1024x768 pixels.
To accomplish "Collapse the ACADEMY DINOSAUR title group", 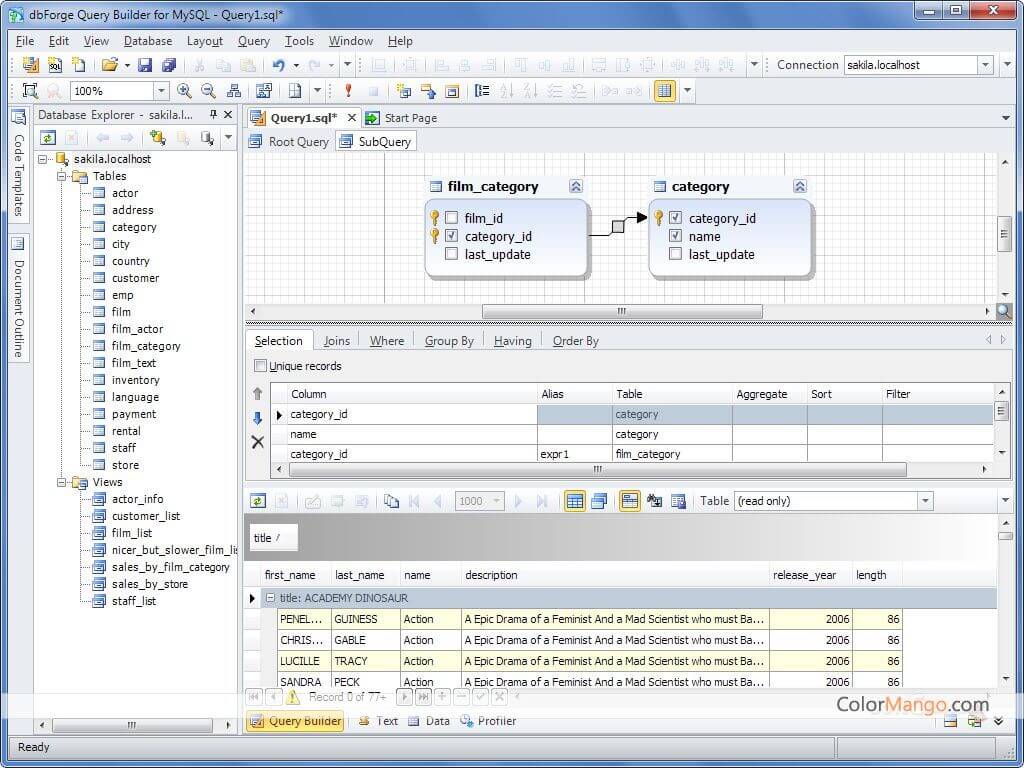I will [270, 598].
